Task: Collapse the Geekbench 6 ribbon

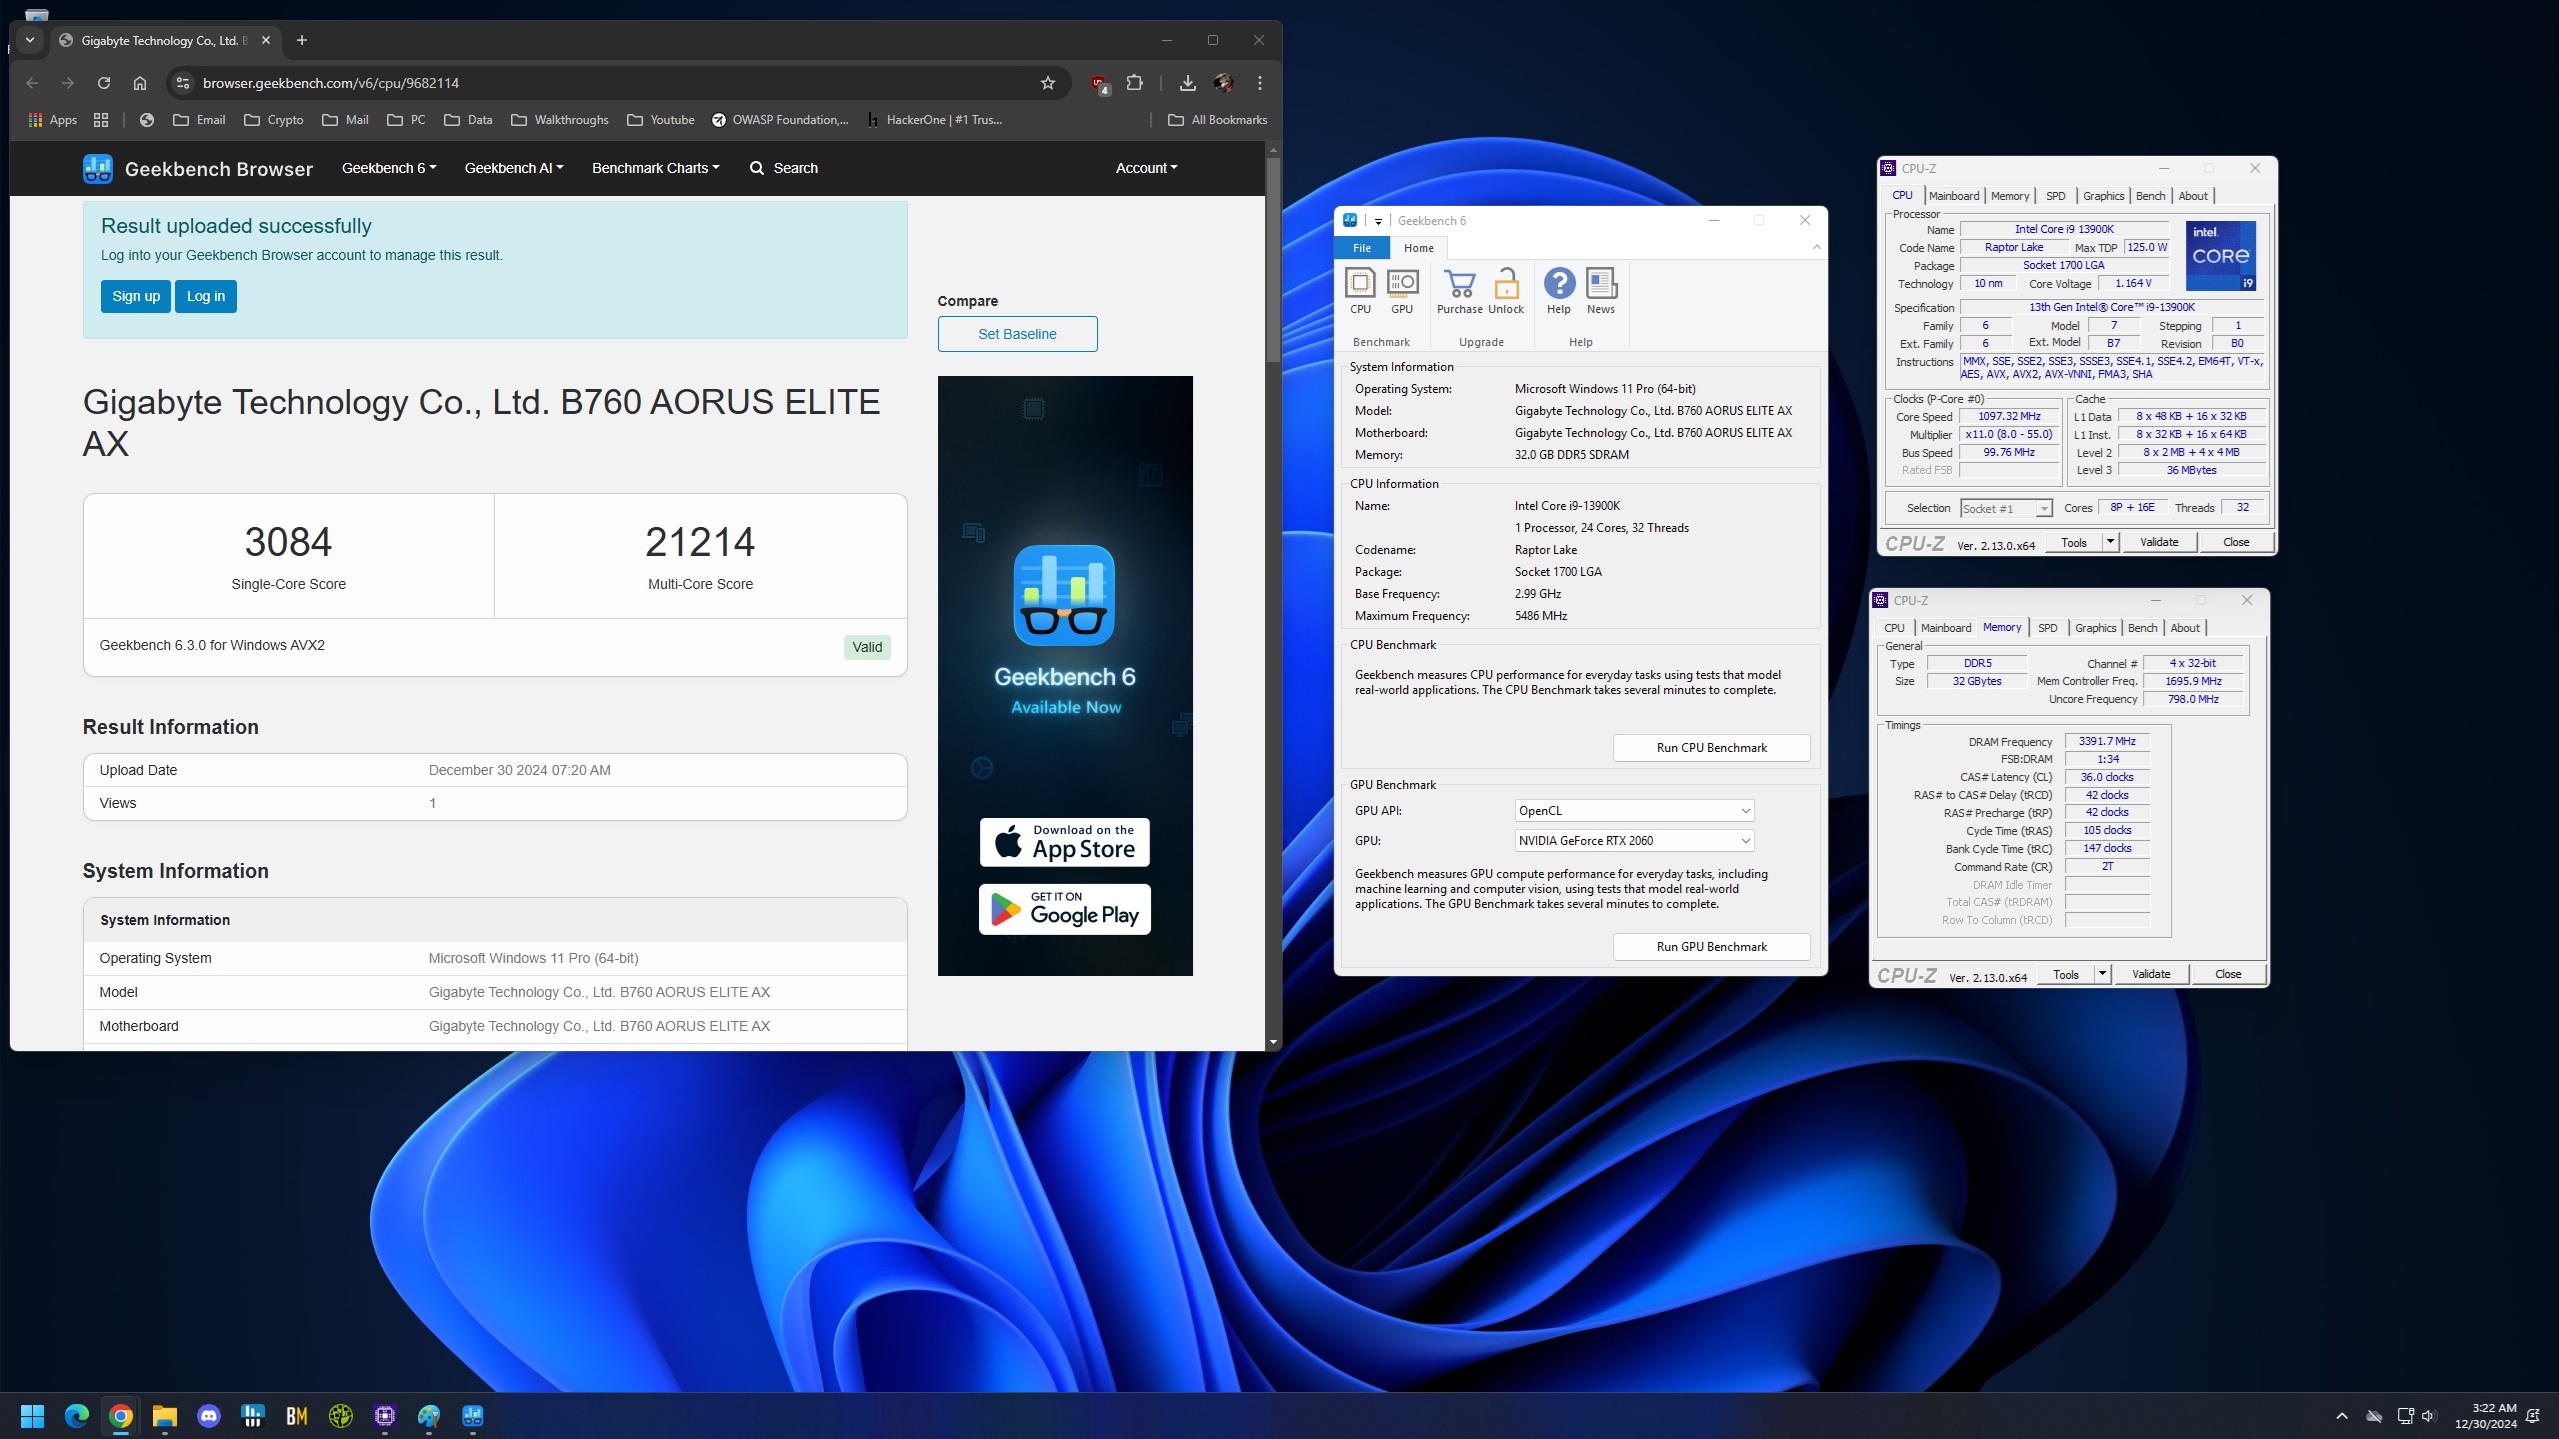Action: pos(1817,247)
